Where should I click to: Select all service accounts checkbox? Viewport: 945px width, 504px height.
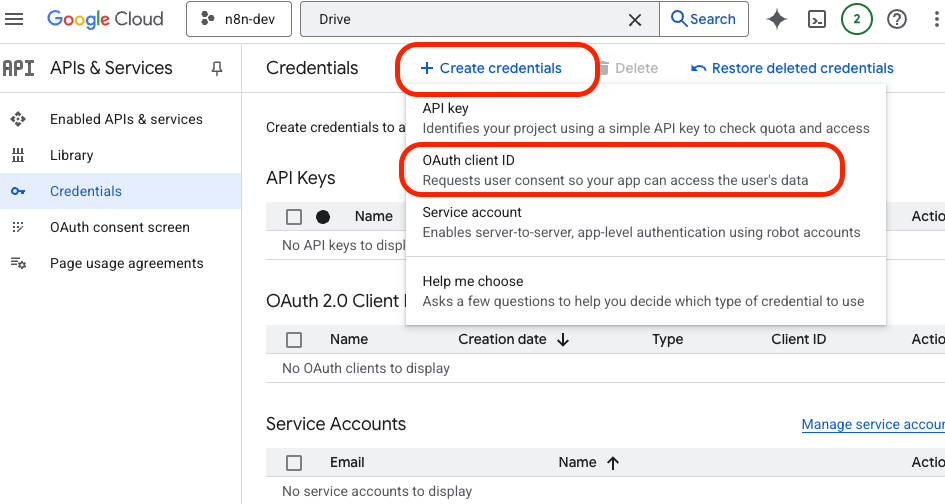(x=294, y=463)
